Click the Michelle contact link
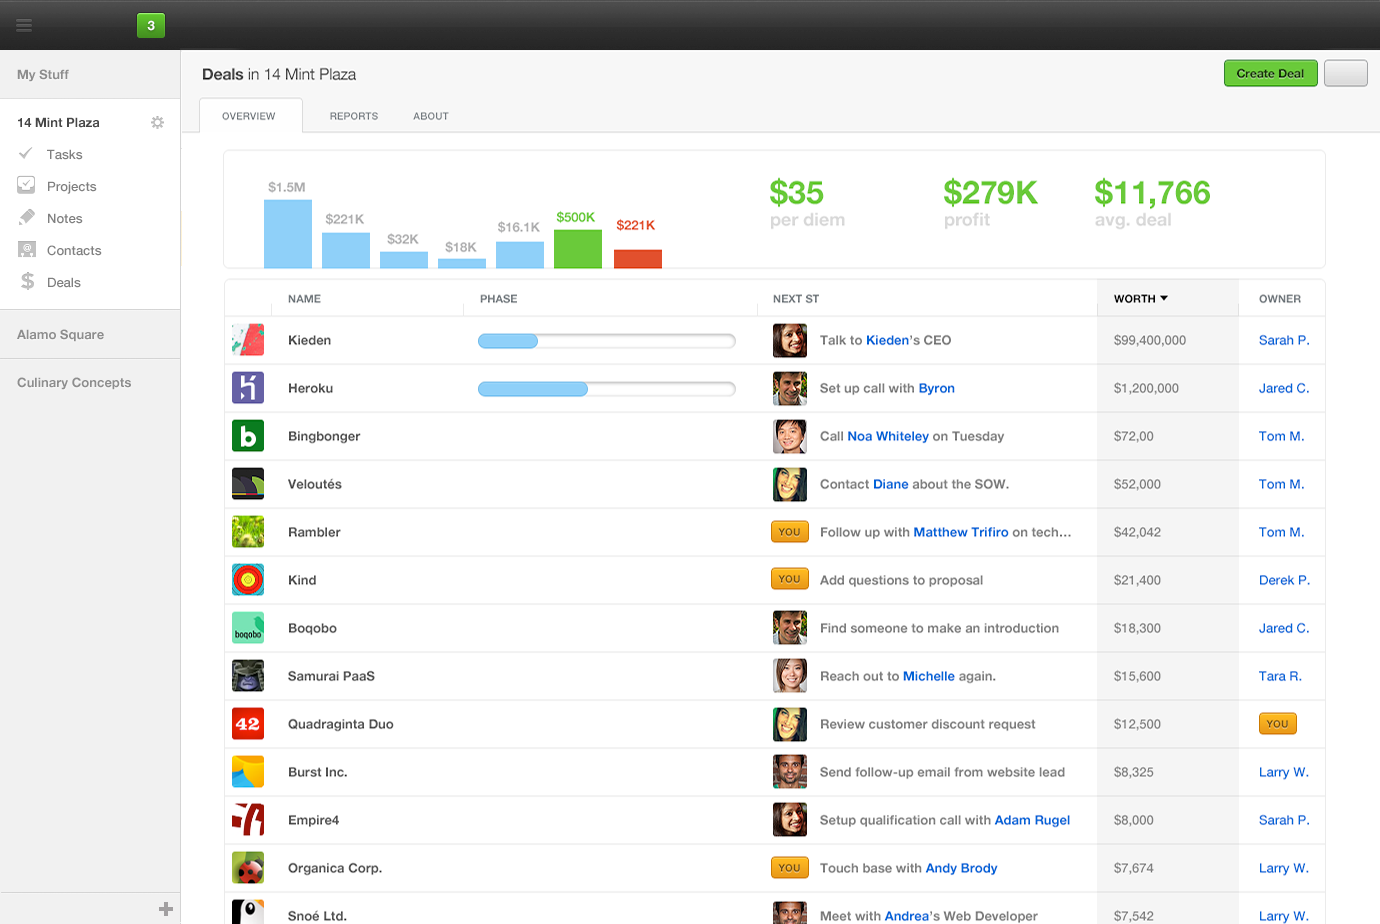 (929, 676)
